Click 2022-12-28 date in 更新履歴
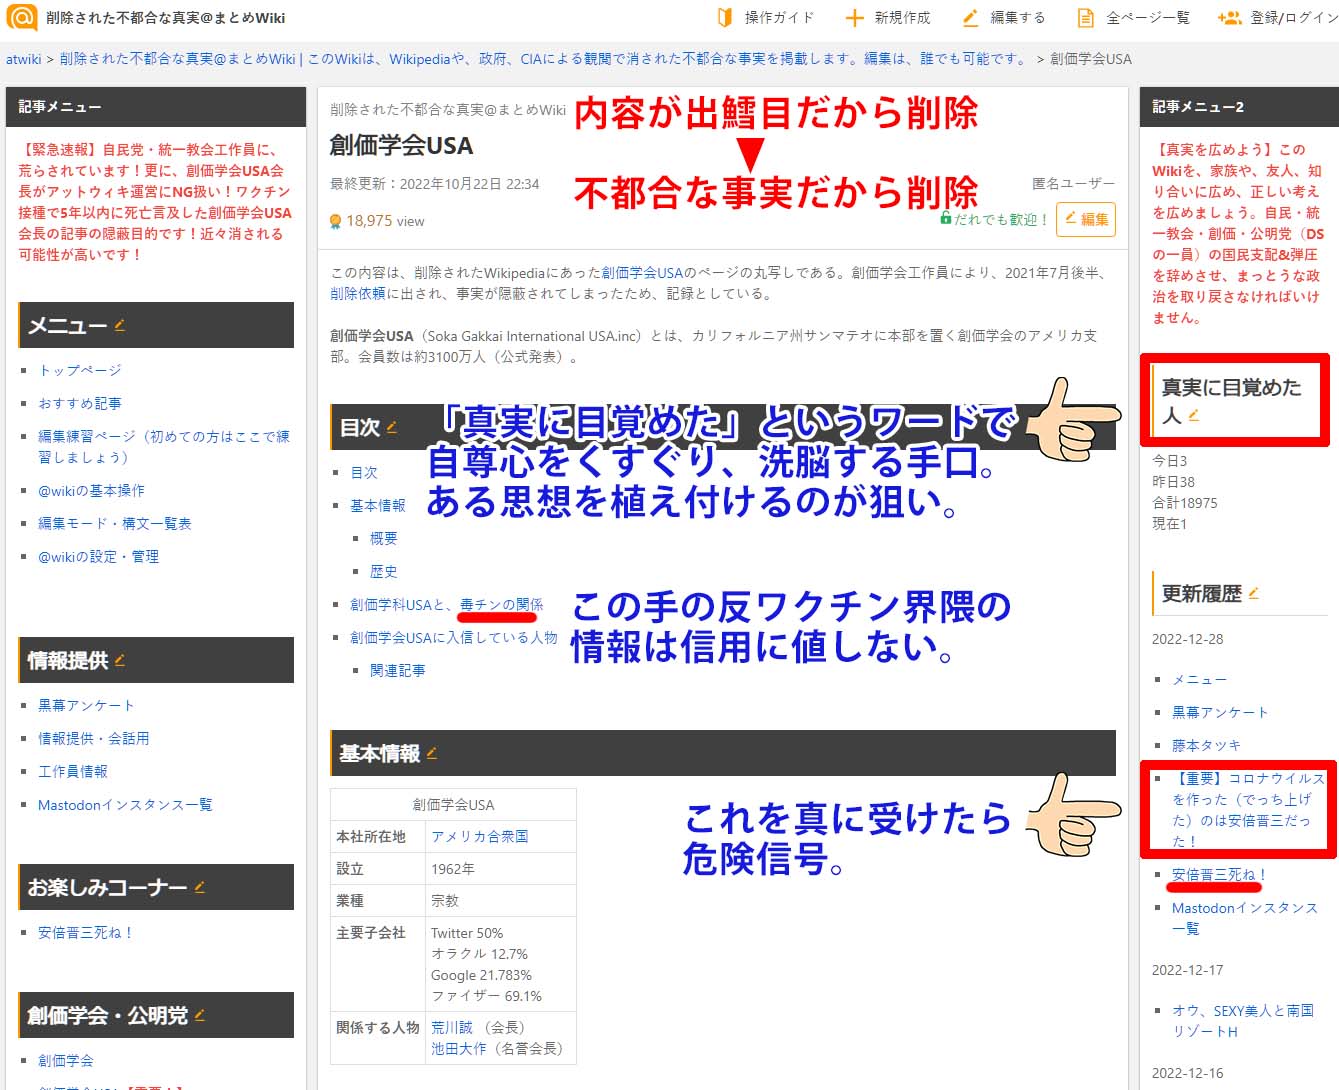 [1187, 639]
